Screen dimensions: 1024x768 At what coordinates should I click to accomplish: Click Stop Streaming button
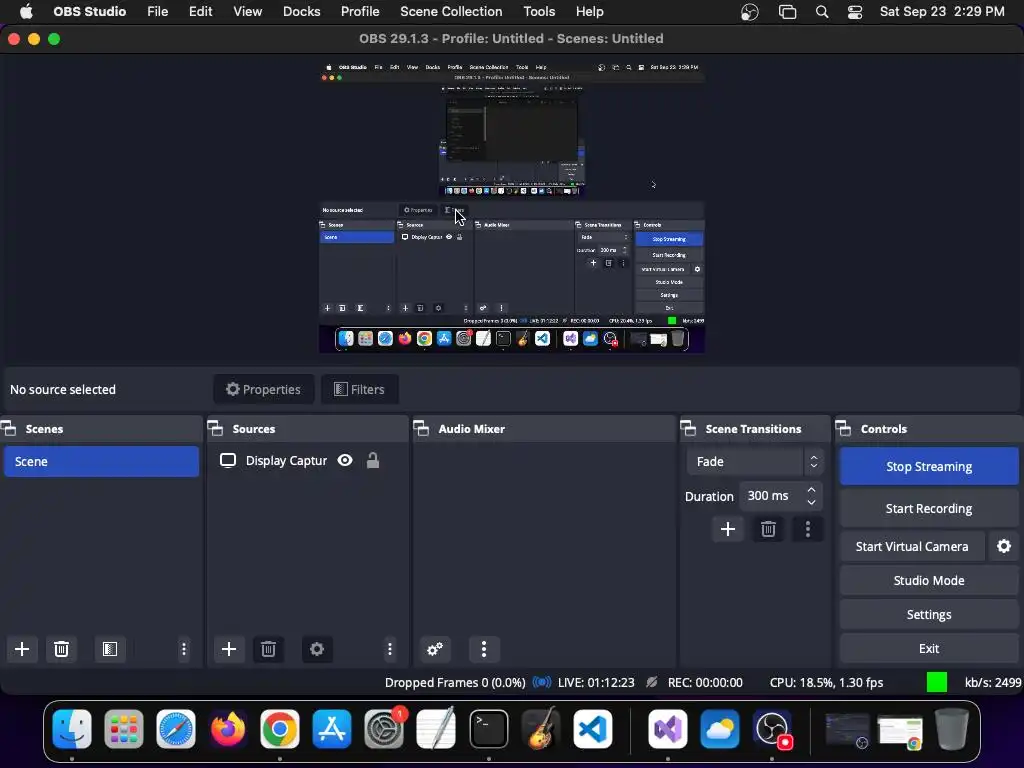[x=929, y=466]
